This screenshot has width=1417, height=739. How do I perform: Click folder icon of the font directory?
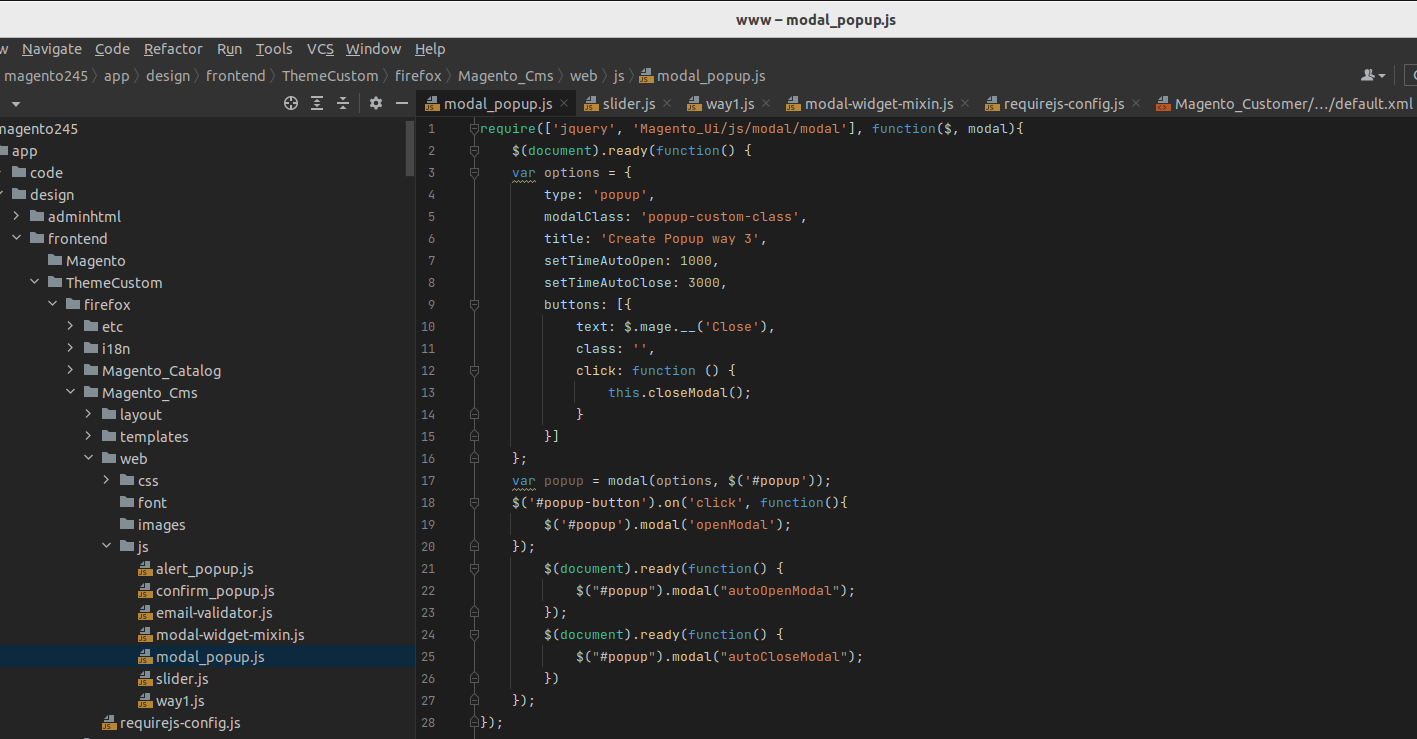[x=127, y=503]
